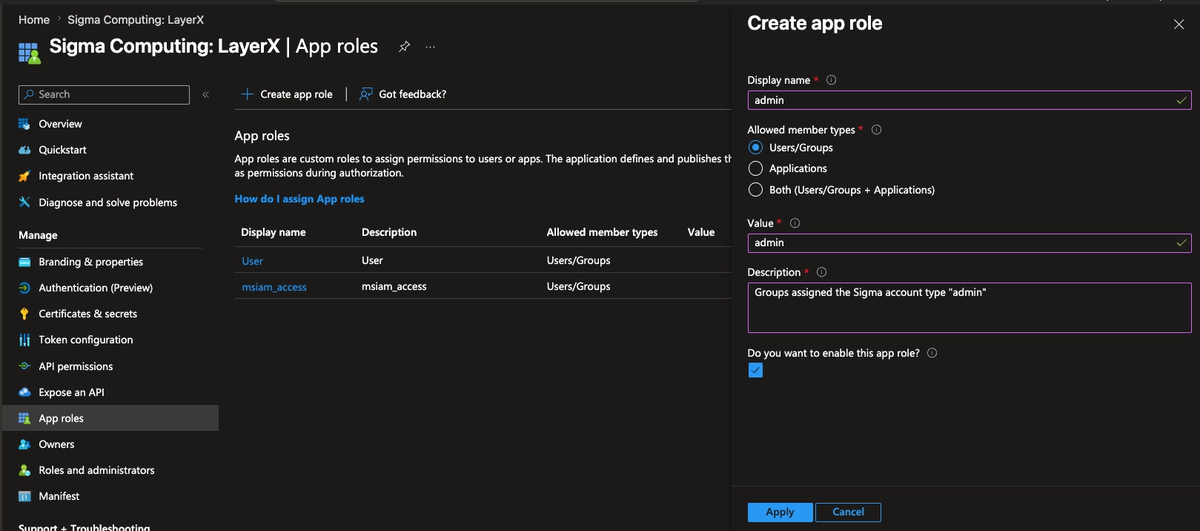Click the Home breadcrumb link
Viewport: 1200px width, 531px height.
pos(34,19)
